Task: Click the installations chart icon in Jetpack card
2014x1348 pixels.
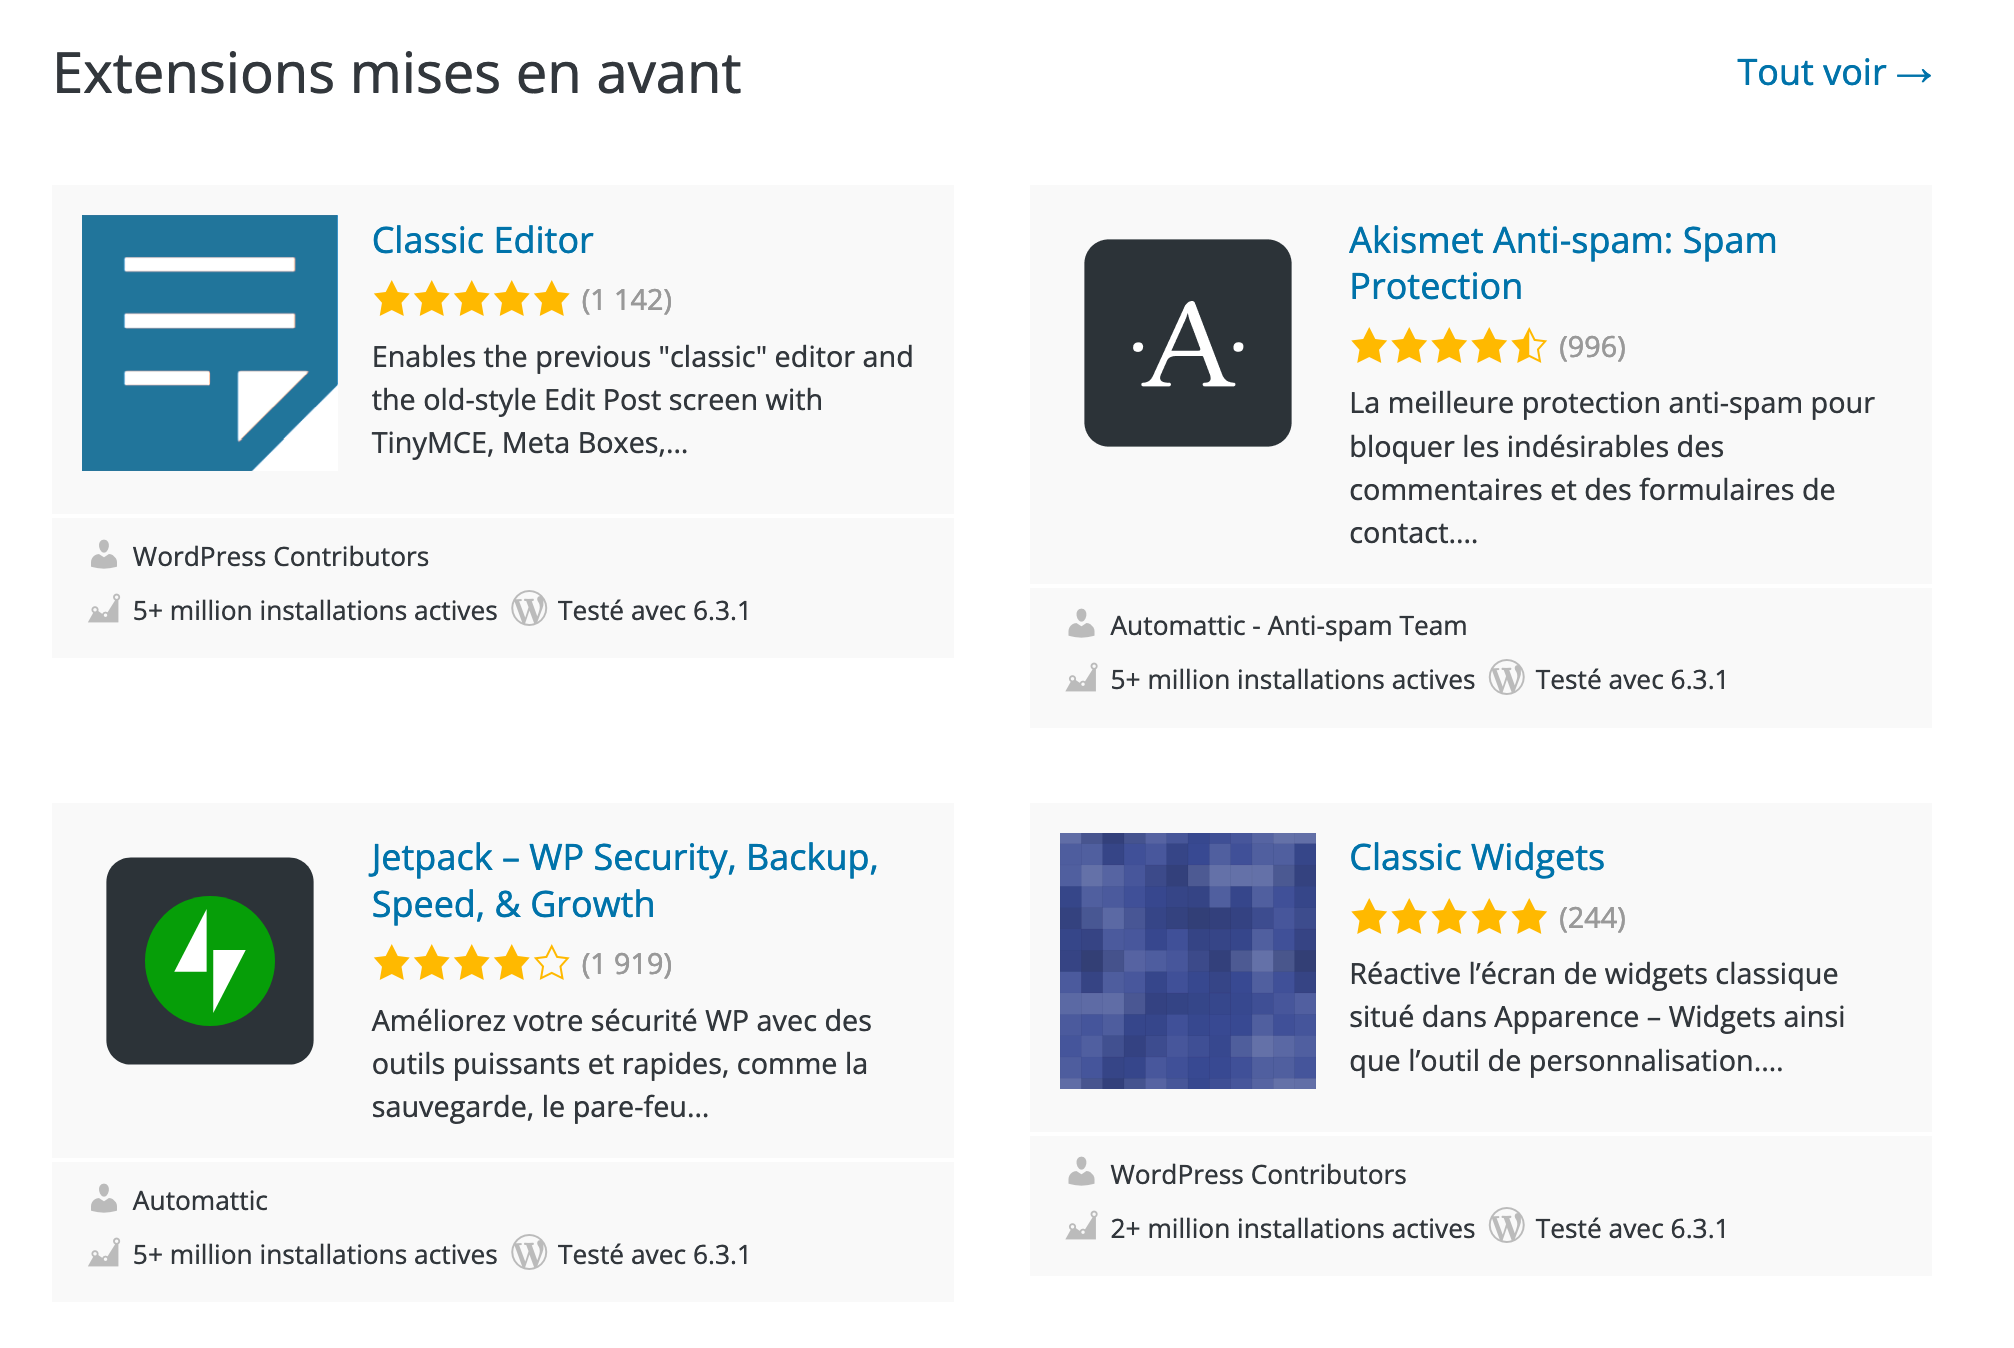Action: pyautogui.click(x=104, y=1253)
